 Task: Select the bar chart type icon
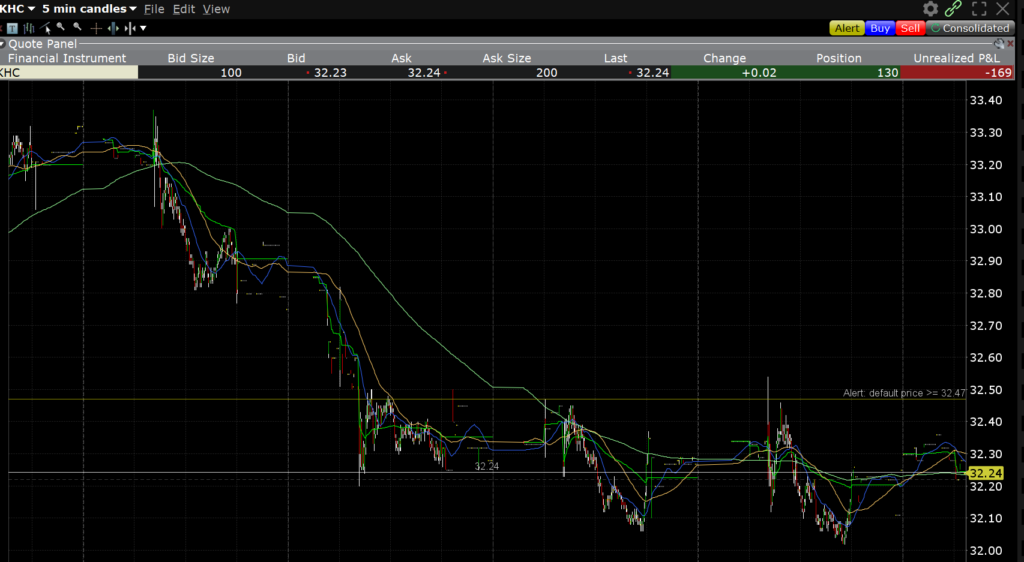tap(27, 28)
